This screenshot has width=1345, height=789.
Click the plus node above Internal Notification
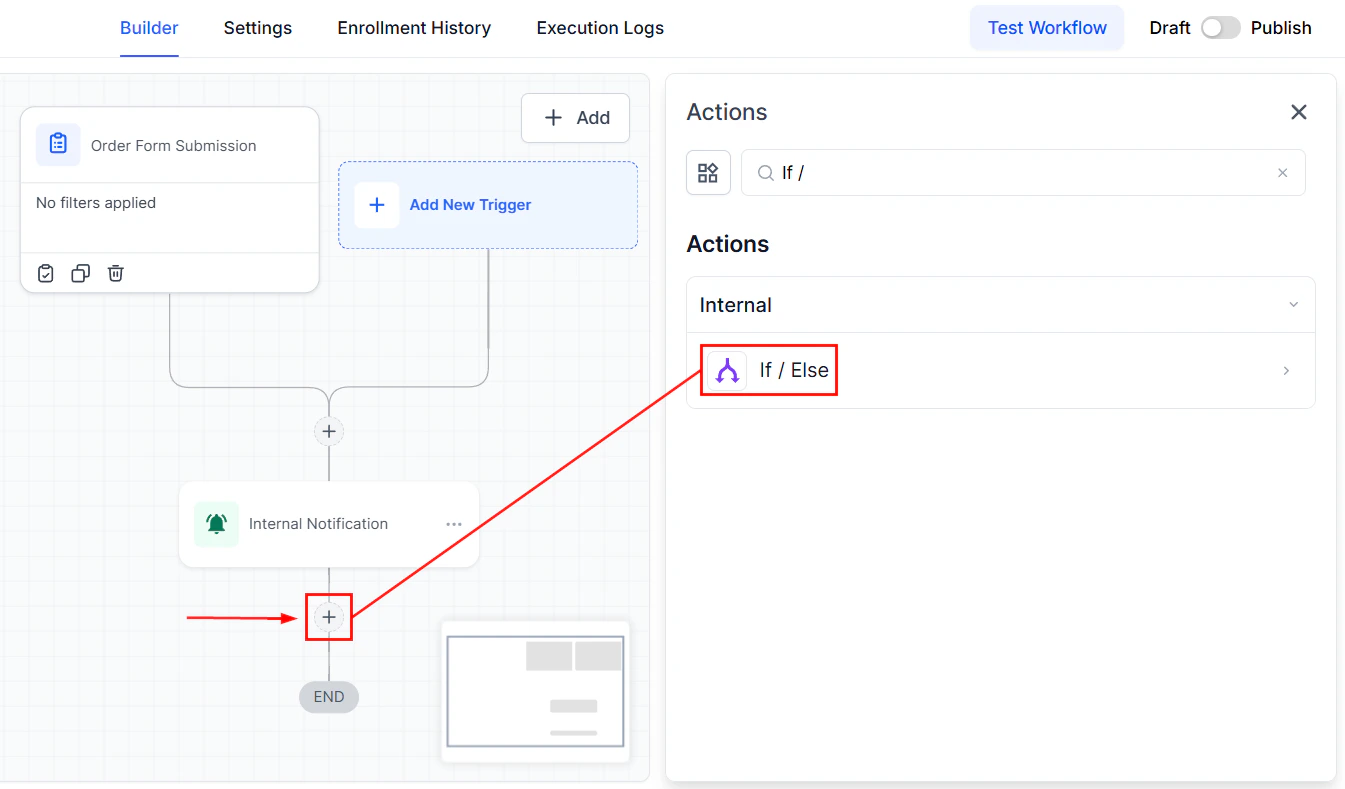(x=329, y=432)
